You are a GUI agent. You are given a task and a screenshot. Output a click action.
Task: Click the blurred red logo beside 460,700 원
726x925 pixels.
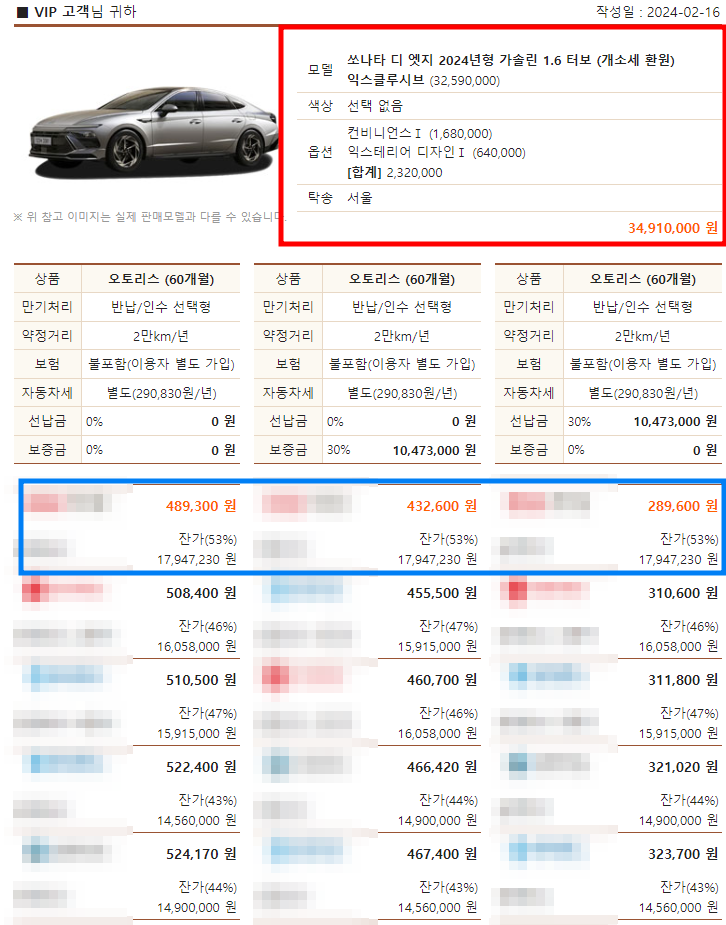pyautogui.click(x=303, y=676)
